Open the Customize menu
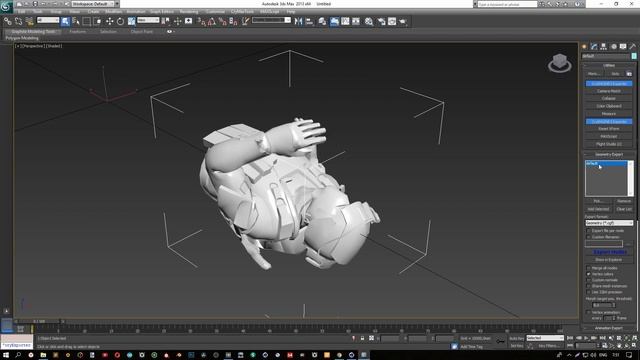 click(215, 11)
